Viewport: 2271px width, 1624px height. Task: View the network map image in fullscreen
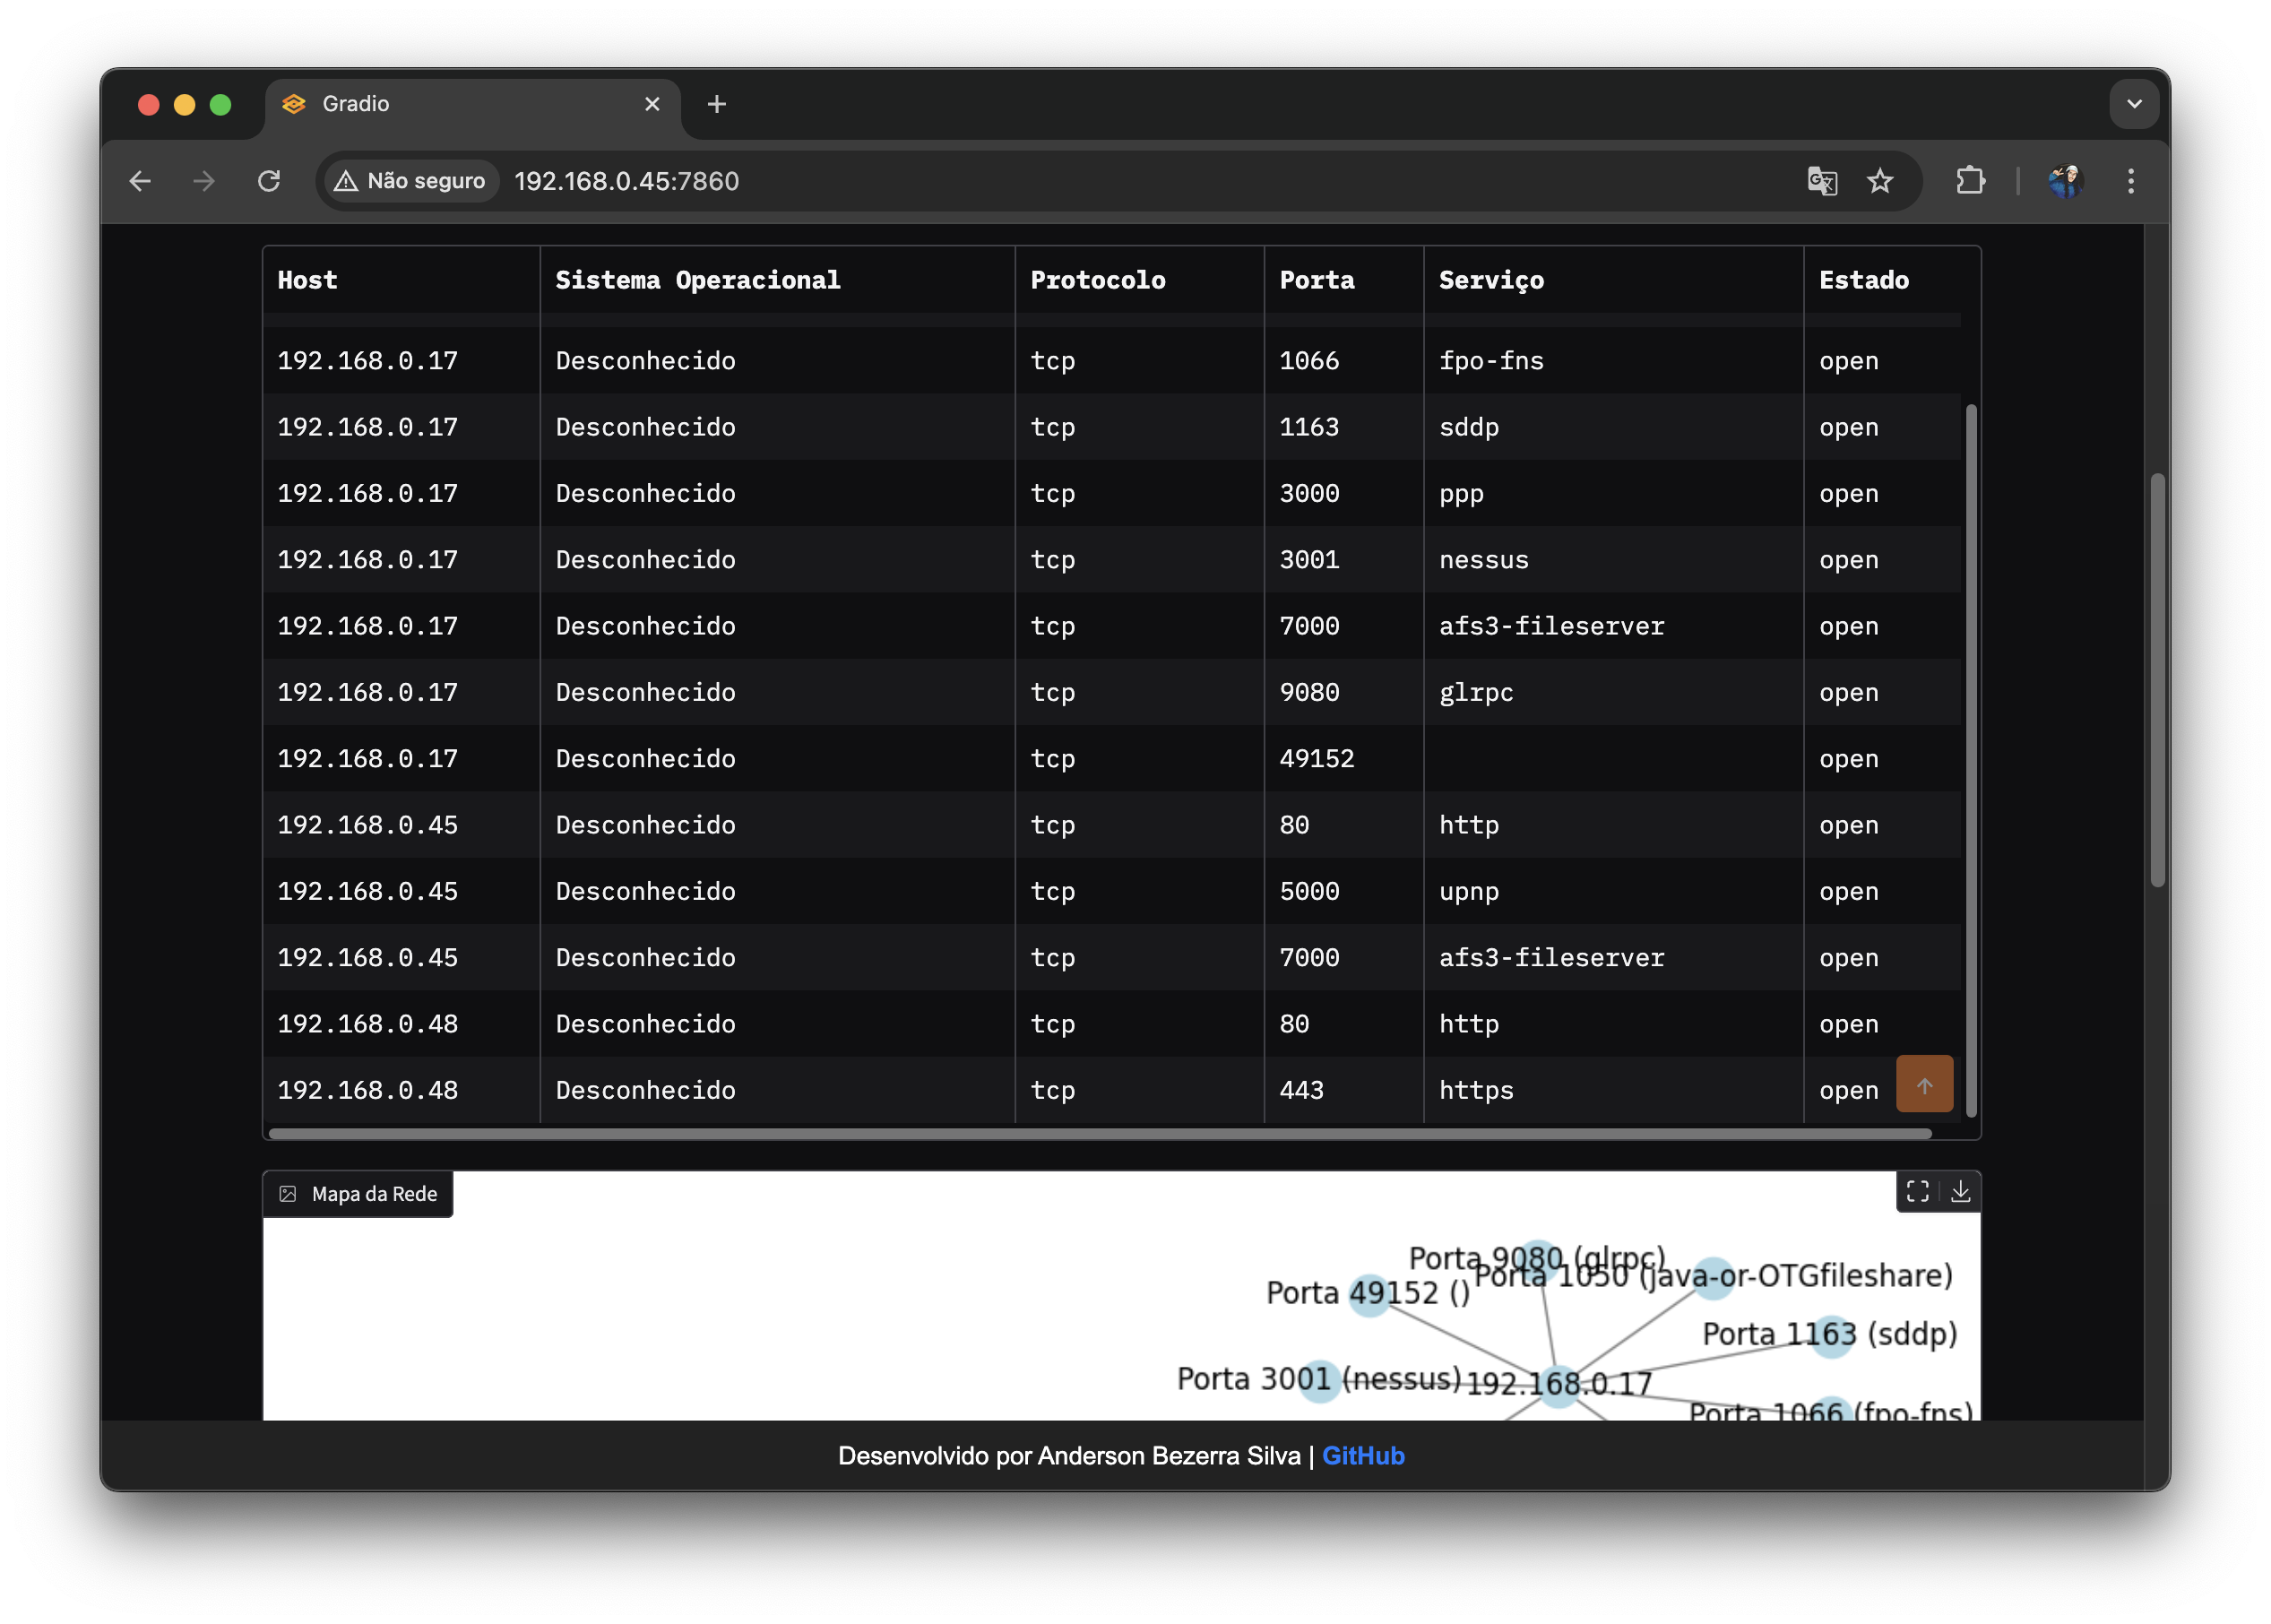pos(1917,1191)
